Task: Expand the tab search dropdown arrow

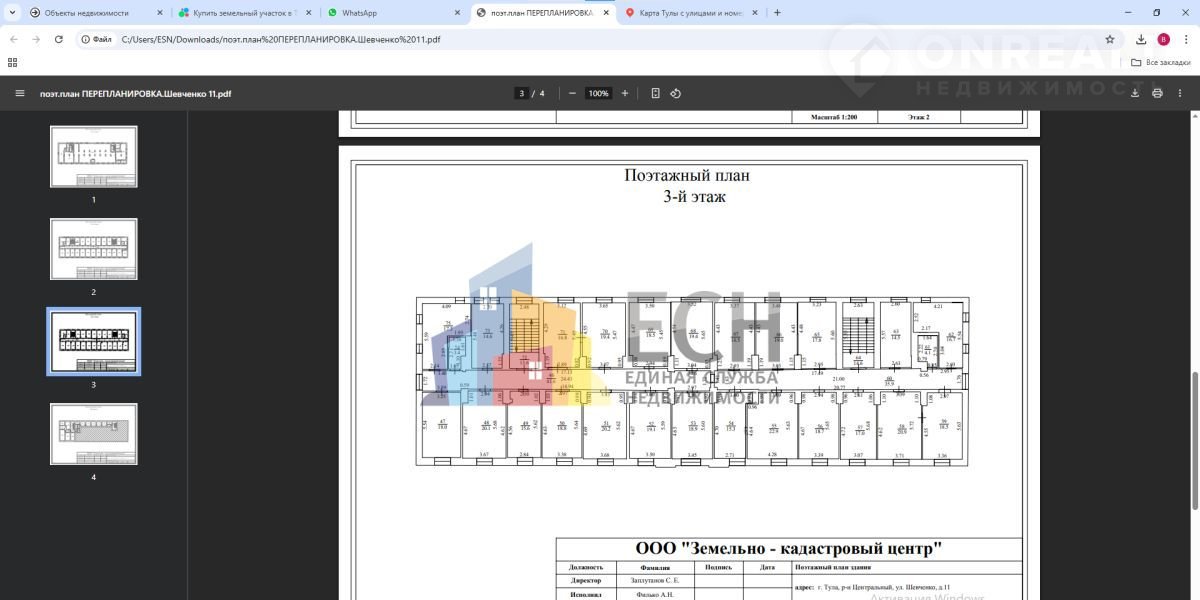Action: (12, 13)
